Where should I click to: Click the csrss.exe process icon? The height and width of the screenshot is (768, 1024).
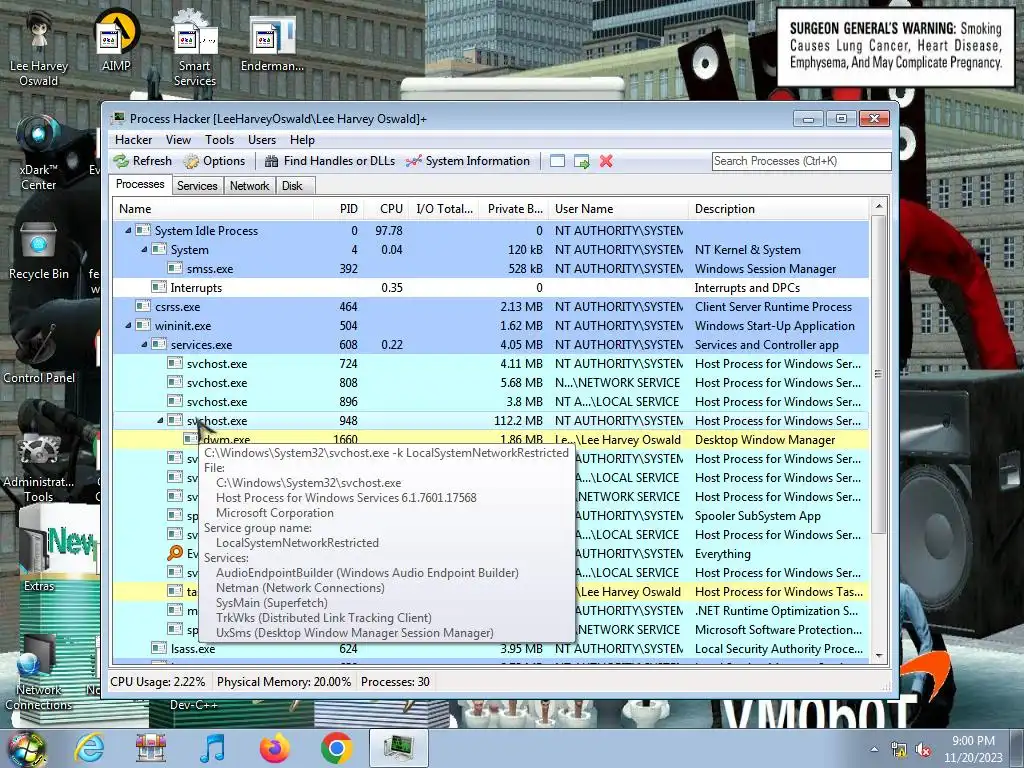(x=142, y=306)
